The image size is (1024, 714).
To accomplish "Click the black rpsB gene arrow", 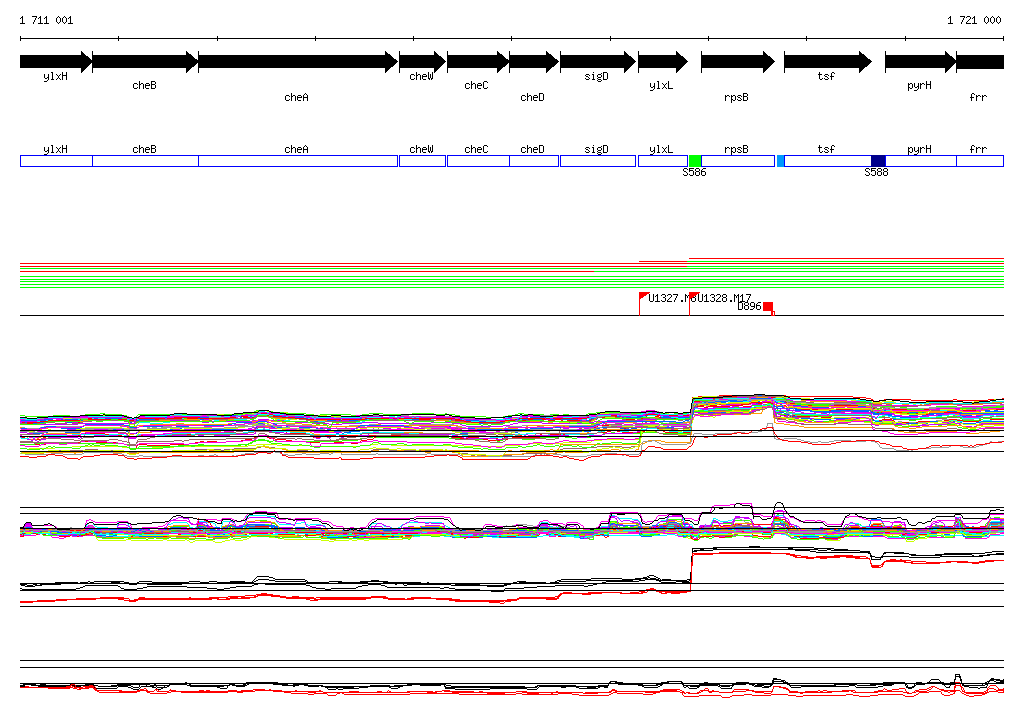I will tap(738, 62).
